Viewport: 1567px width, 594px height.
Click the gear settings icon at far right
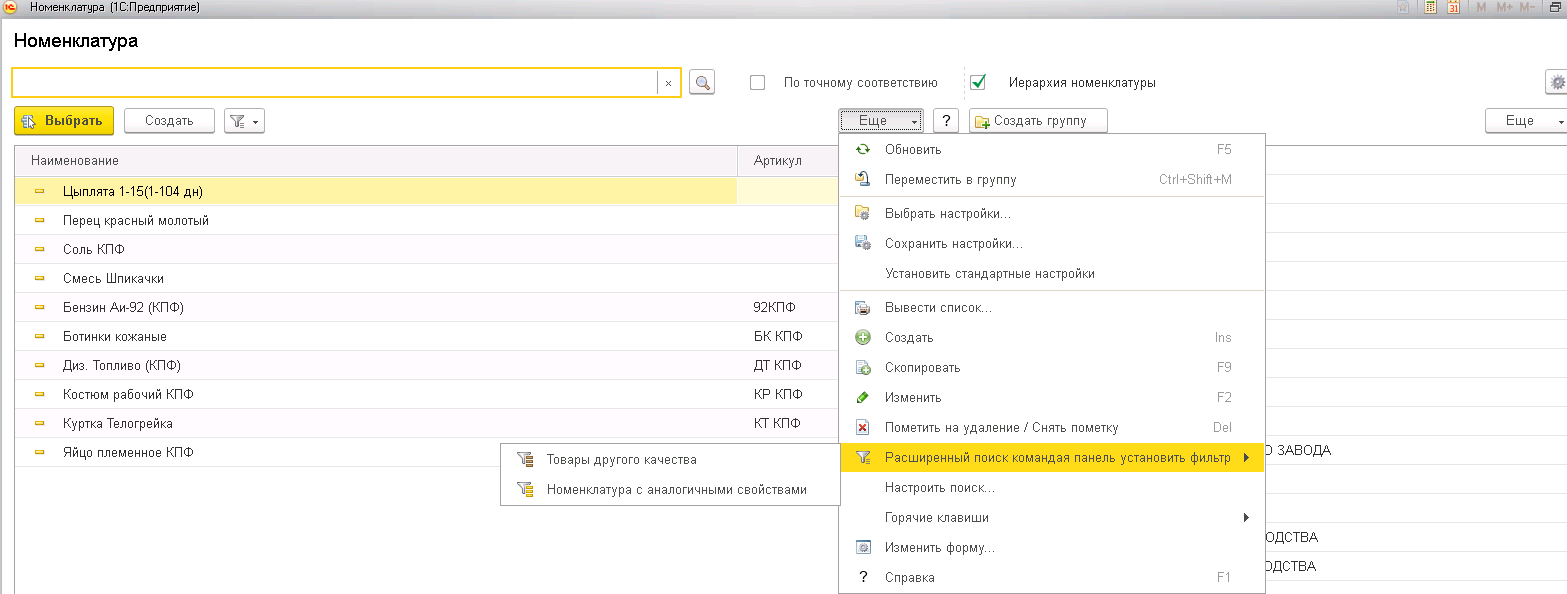tap(1556, 83)
